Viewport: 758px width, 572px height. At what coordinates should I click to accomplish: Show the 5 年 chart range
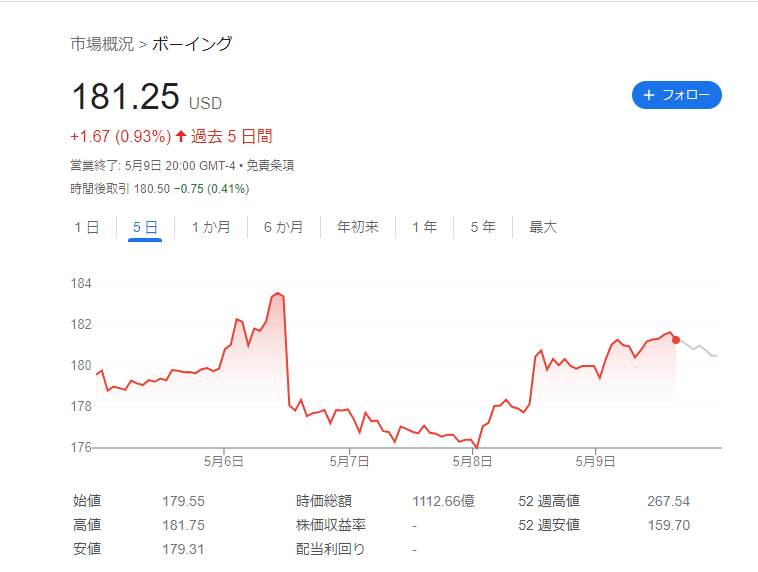click(x=483, y=227)
